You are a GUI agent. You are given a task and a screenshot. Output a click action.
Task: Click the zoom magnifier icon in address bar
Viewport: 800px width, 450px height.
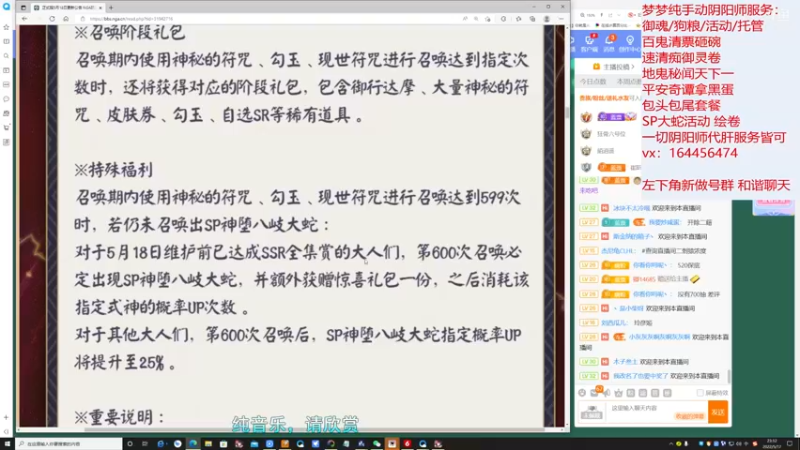coord(476,19)
